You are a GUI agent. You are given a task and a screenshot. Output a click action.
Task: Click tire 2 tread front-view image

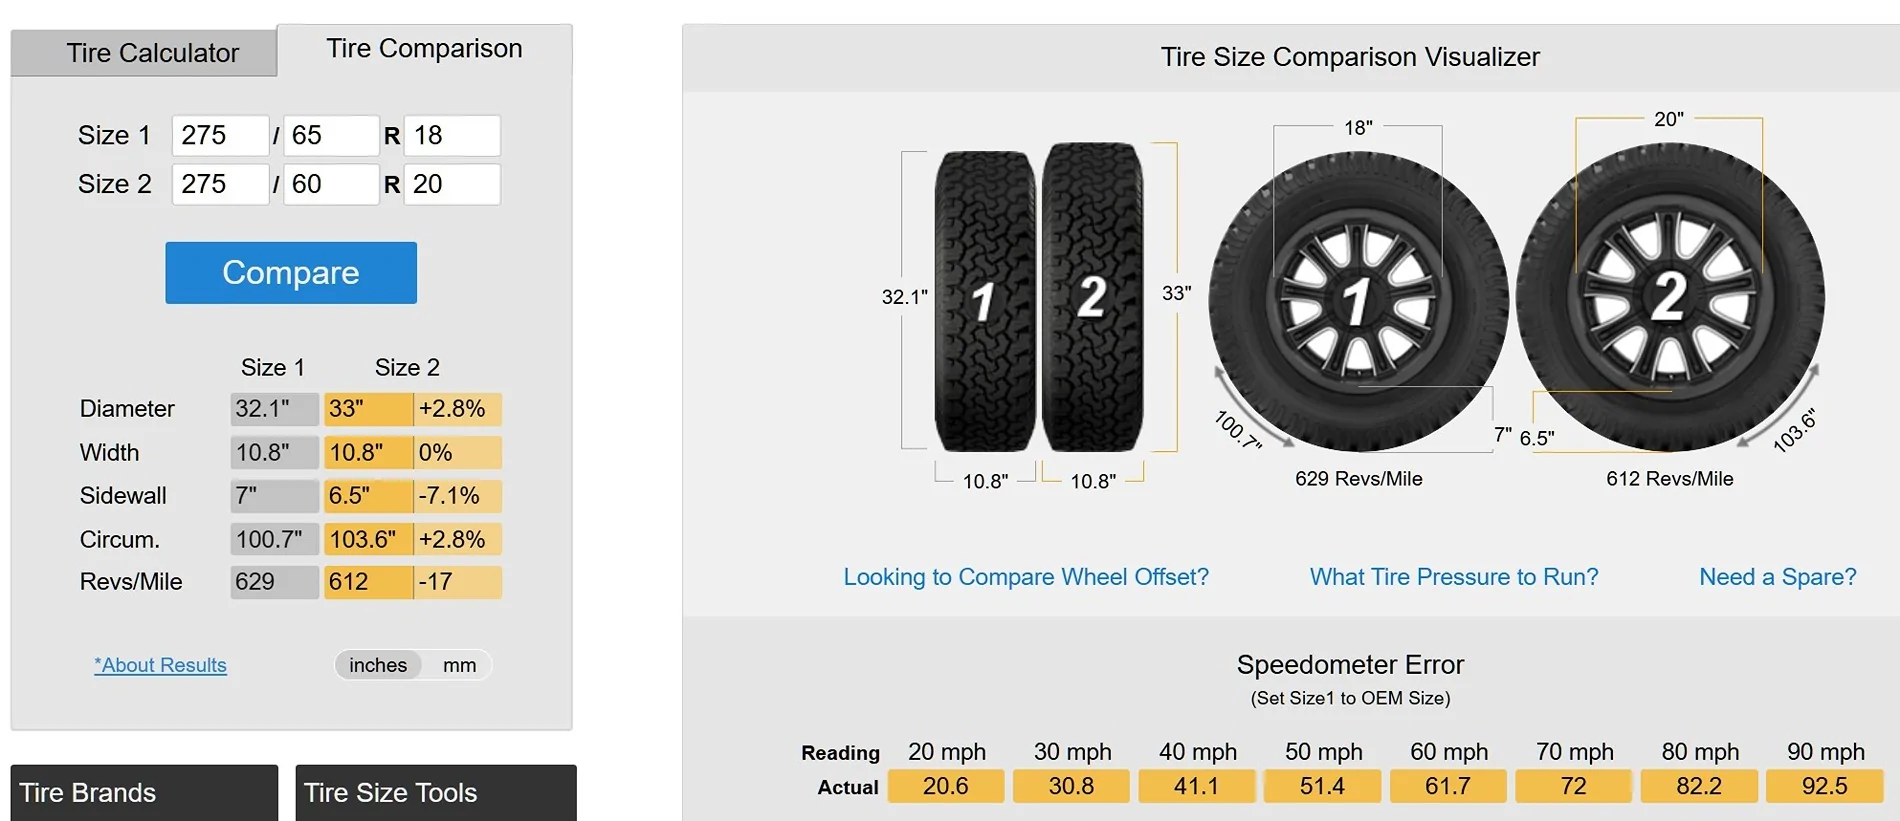(1092, 297)
